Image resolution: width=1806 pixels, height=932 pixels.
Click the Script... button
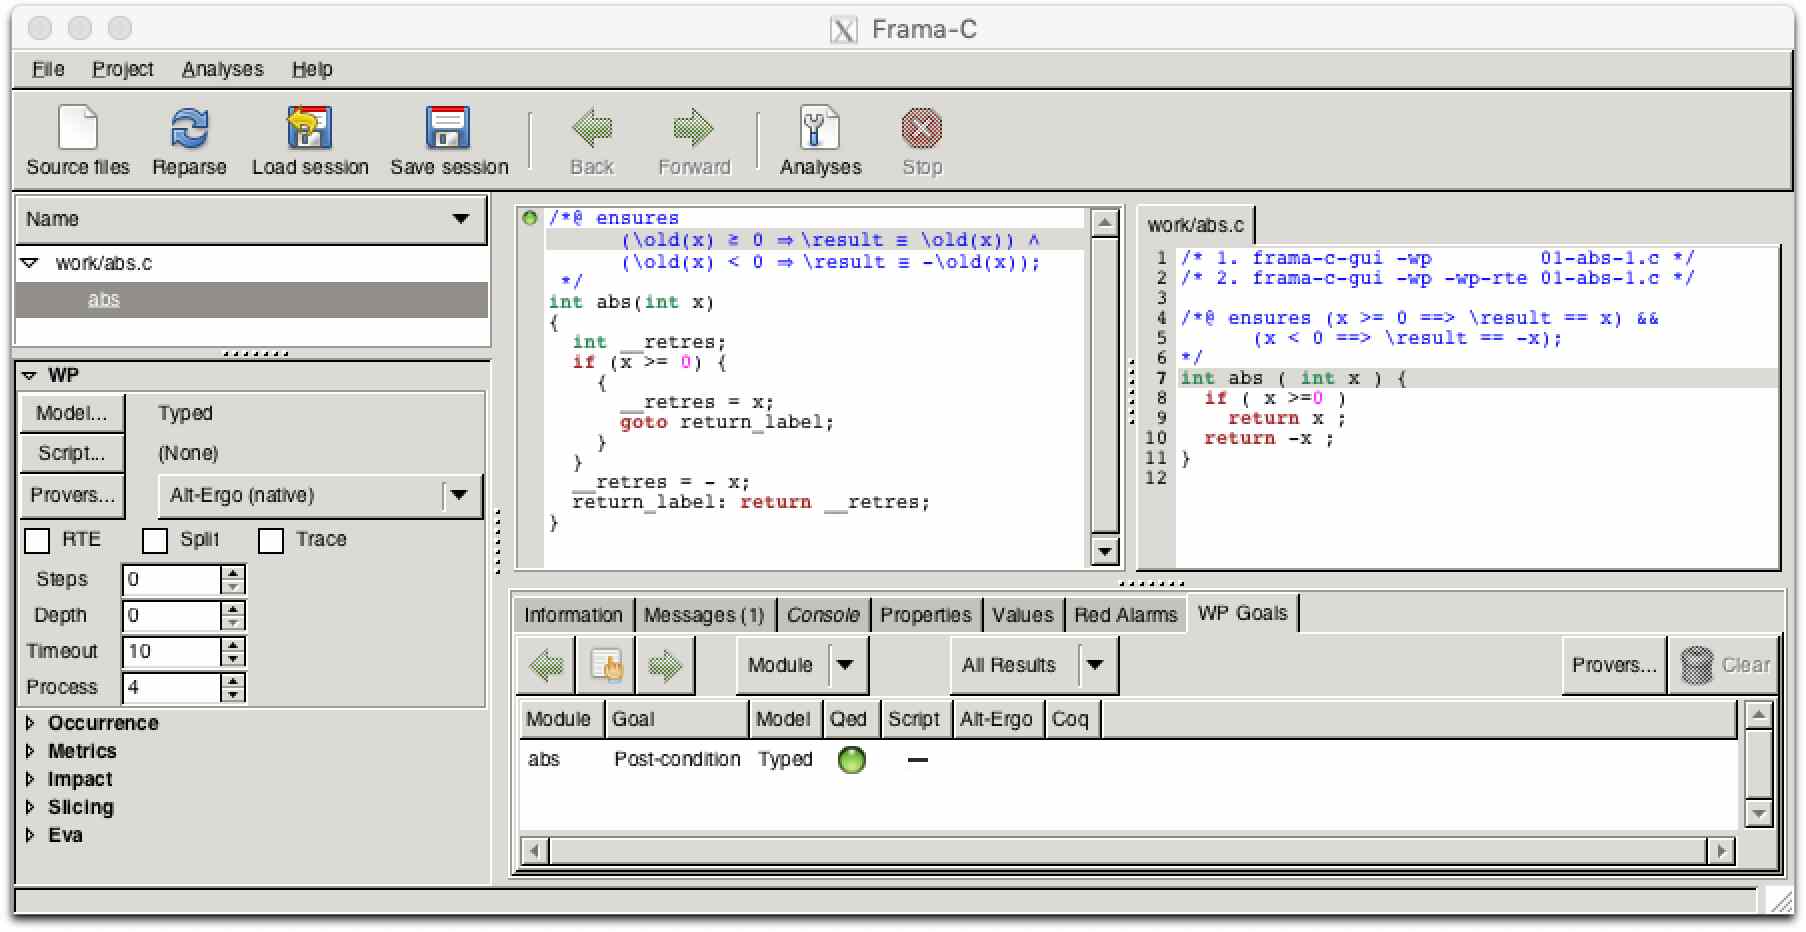coord(71,453)
